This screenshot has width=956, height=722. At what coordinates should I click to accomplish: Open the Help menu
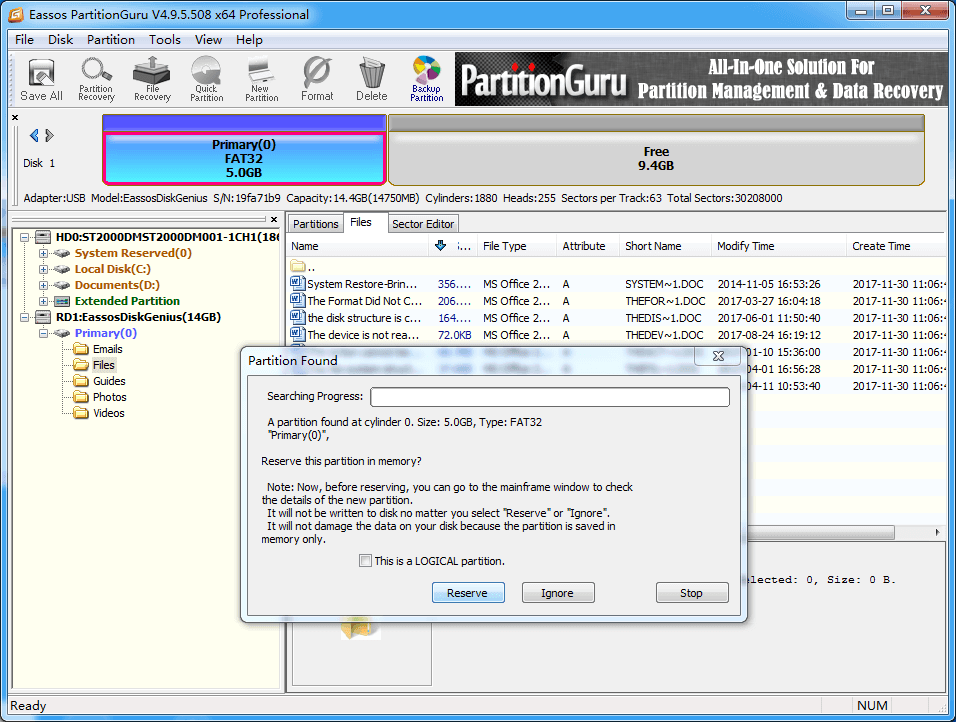point(249,40)
